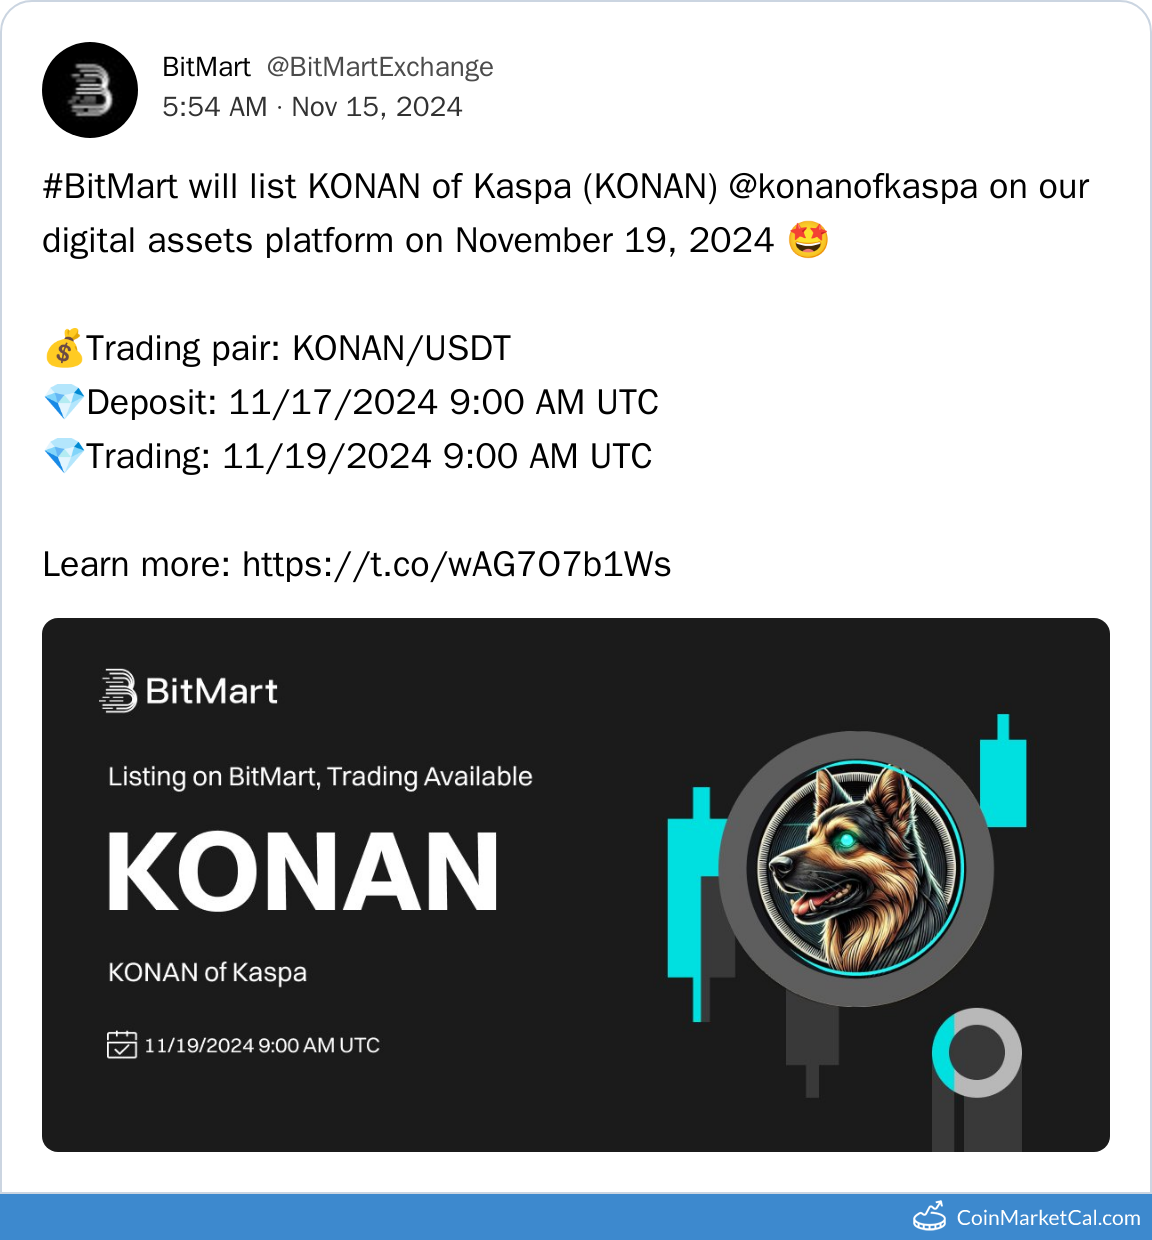Click the cyan ring graphic in the banner

(x=976, y=1052)
